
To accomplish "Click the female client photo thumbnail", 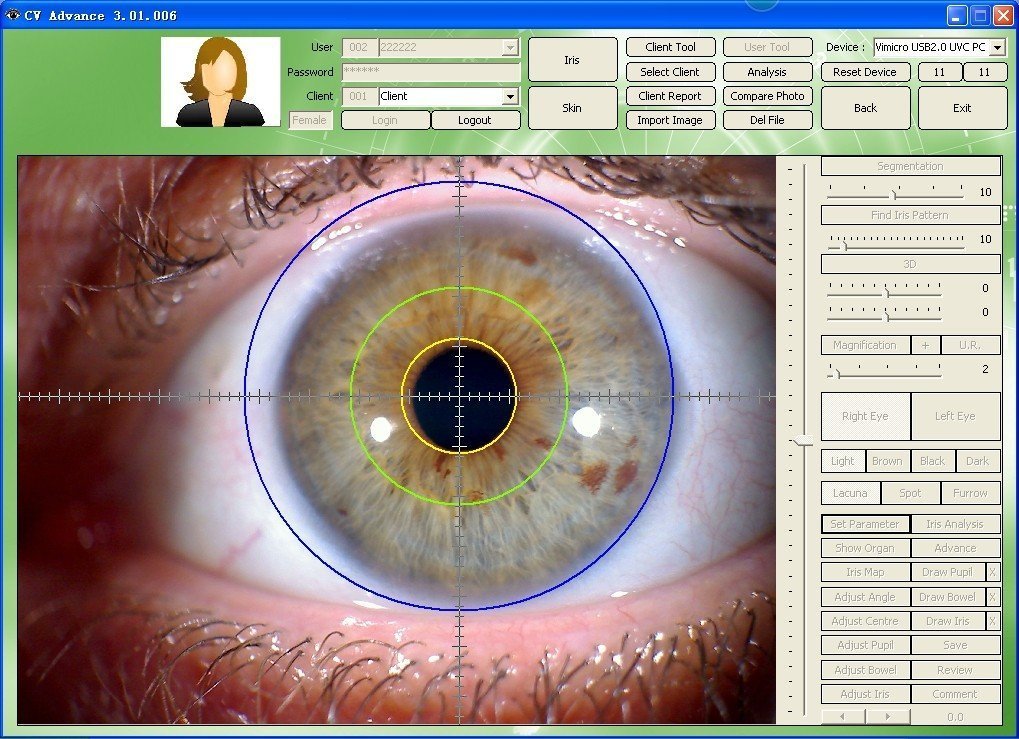I will (x=220, y=80).
